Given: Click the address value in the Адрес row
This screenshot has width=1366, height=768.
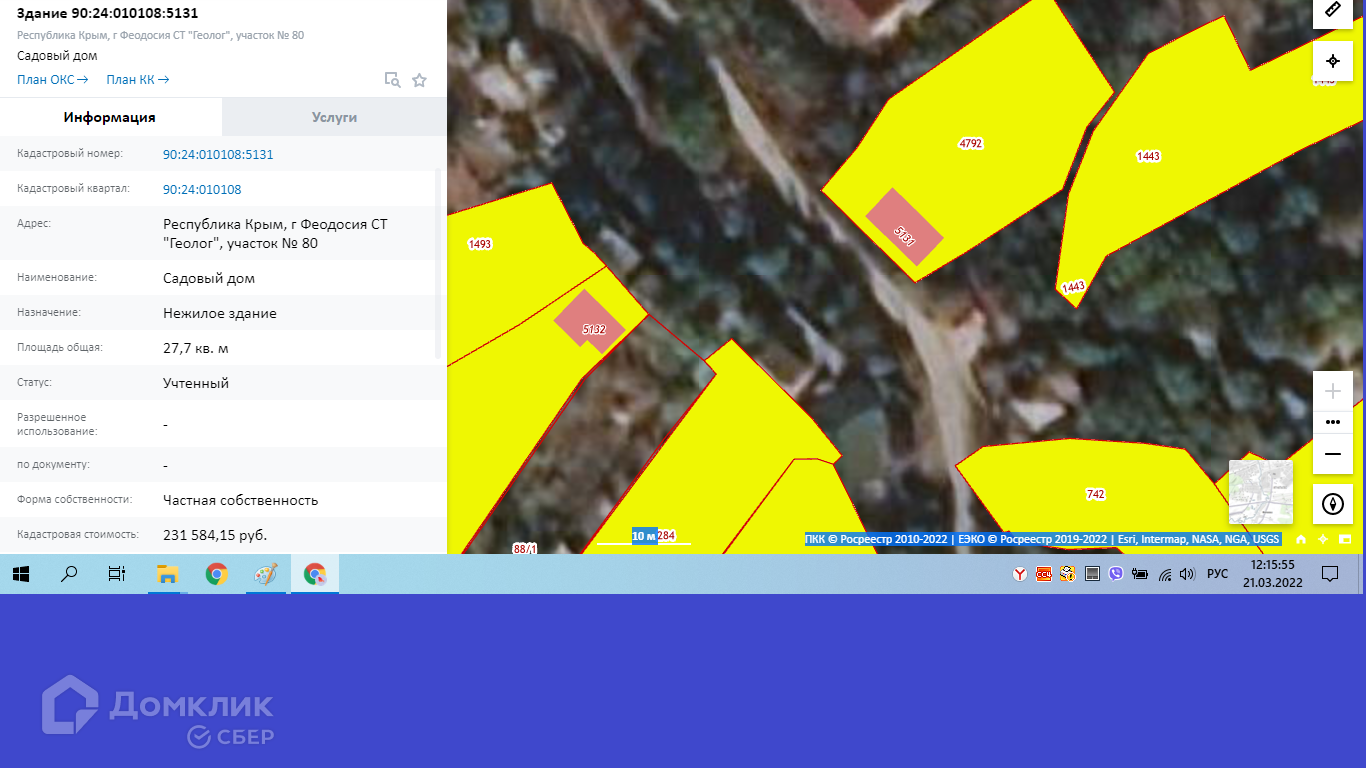Looking at the screenshot, I should [x=275, y=233].
